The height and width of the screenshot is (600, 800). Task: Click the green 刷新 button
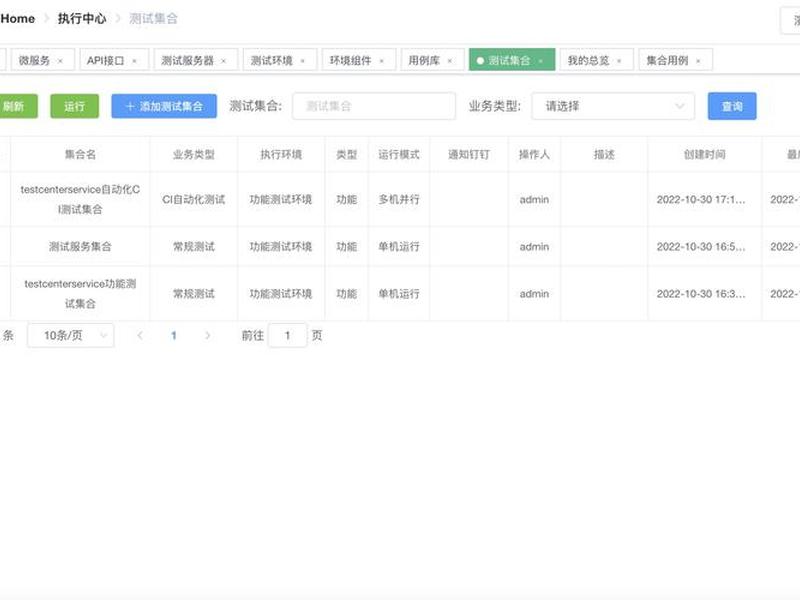[x=17, y=106]
